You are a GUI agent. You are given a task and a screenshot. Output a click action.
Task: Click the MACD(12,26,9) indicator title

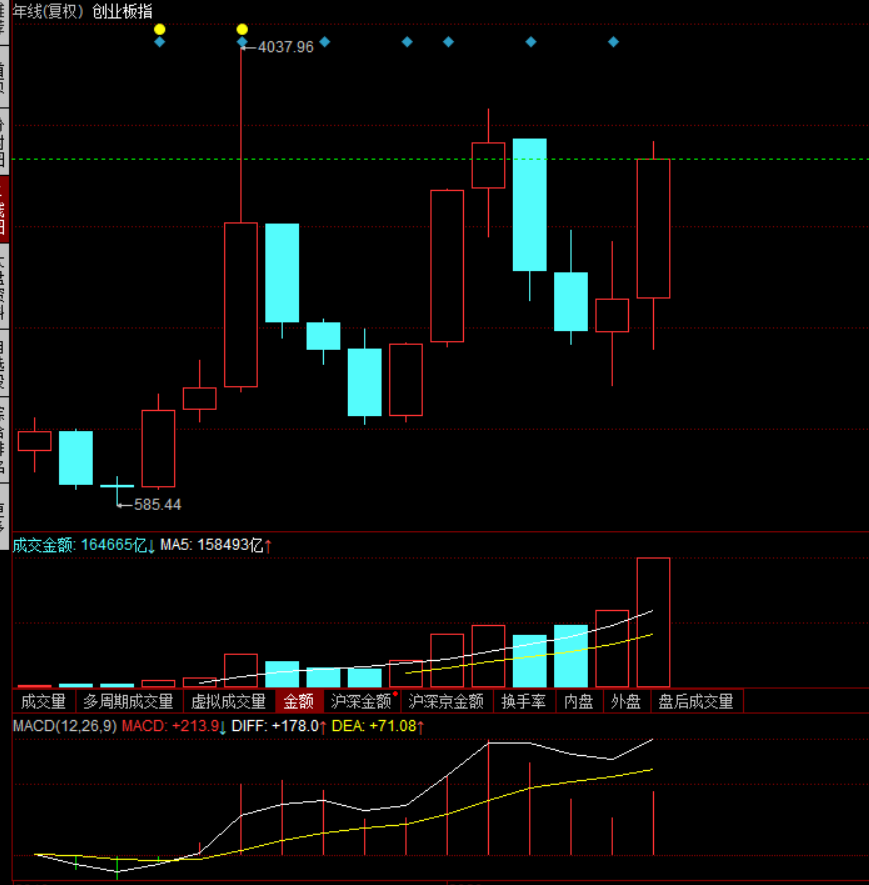[64, 725]
